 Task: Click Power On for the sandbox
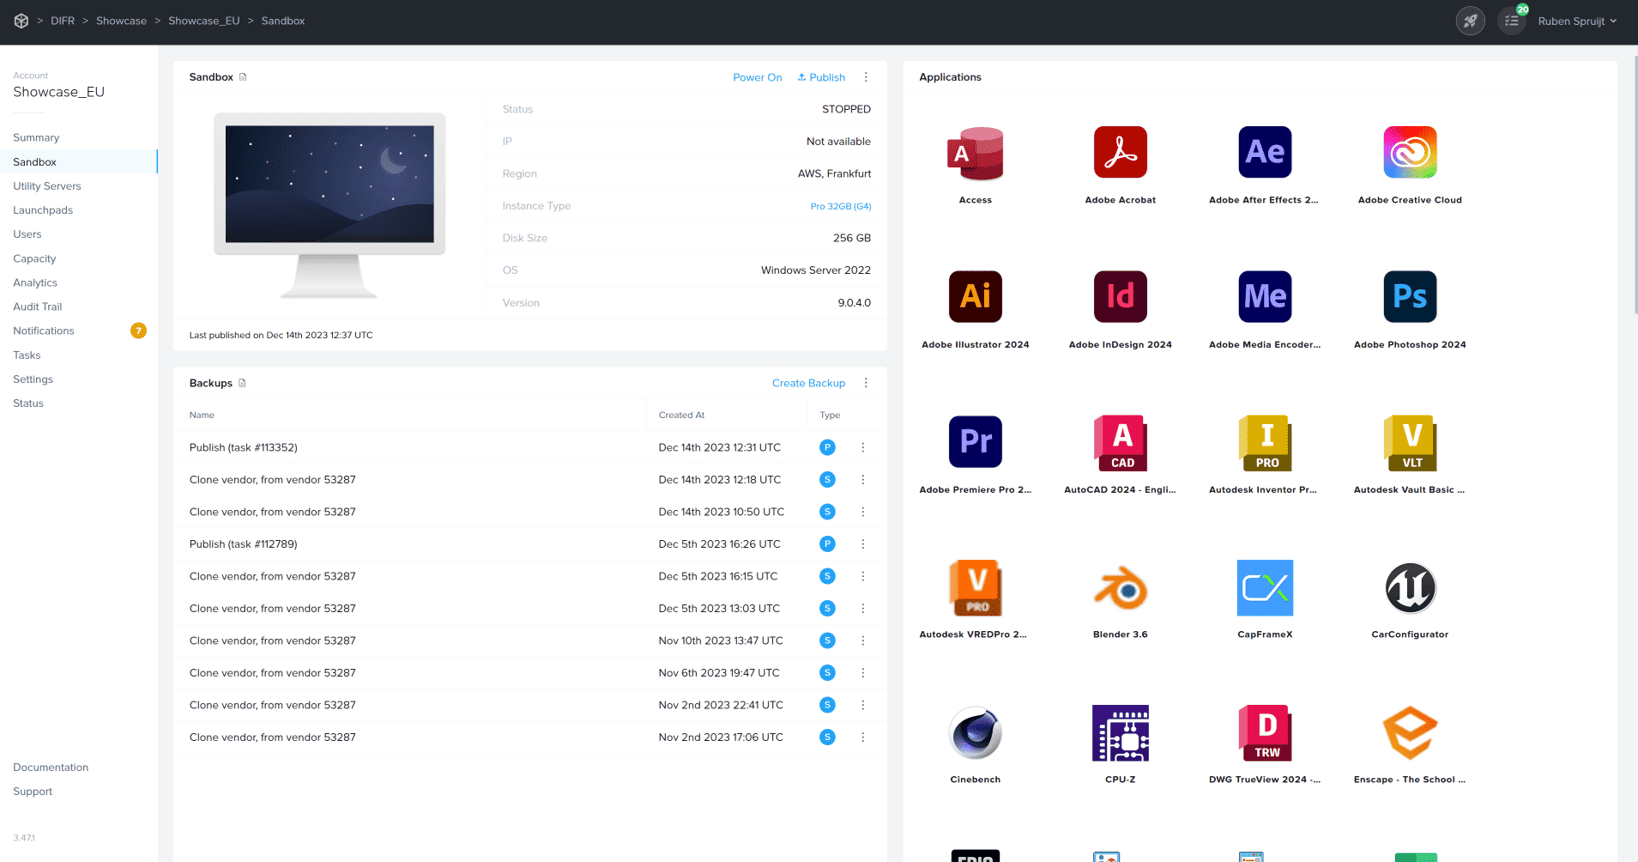click(757, 77)
